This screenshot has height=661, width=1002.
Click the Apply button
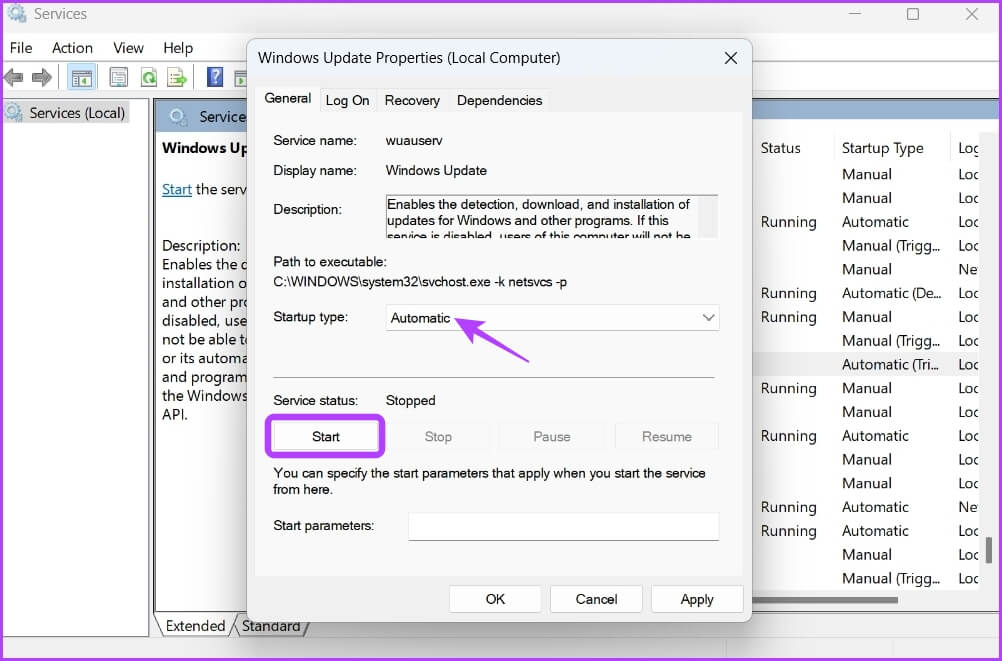coord(697,599)
